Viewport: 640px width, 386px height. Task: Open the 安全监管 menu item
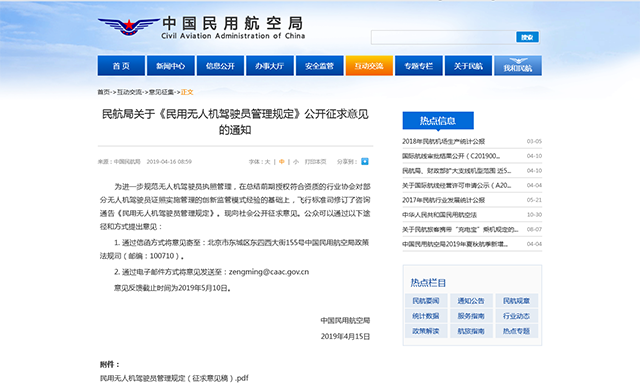pyautogui.click(x=319, y=66)
